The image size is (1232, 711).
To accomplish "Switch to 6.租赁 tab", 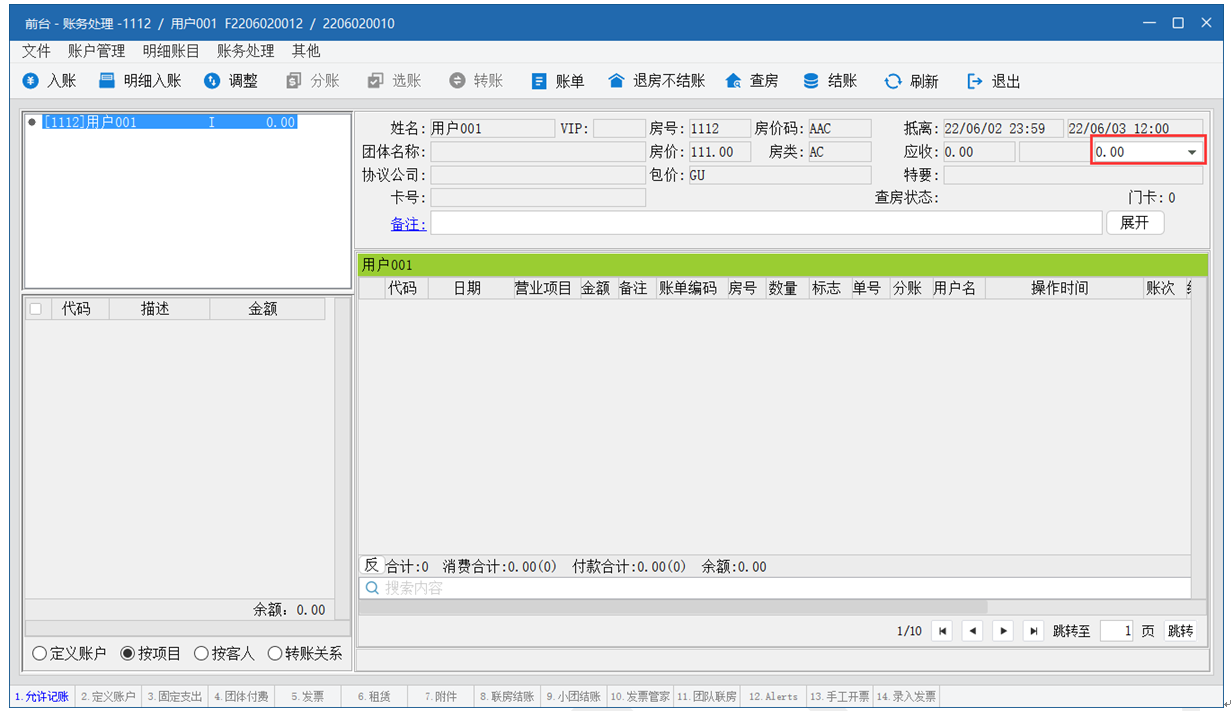I will (374, 696).
